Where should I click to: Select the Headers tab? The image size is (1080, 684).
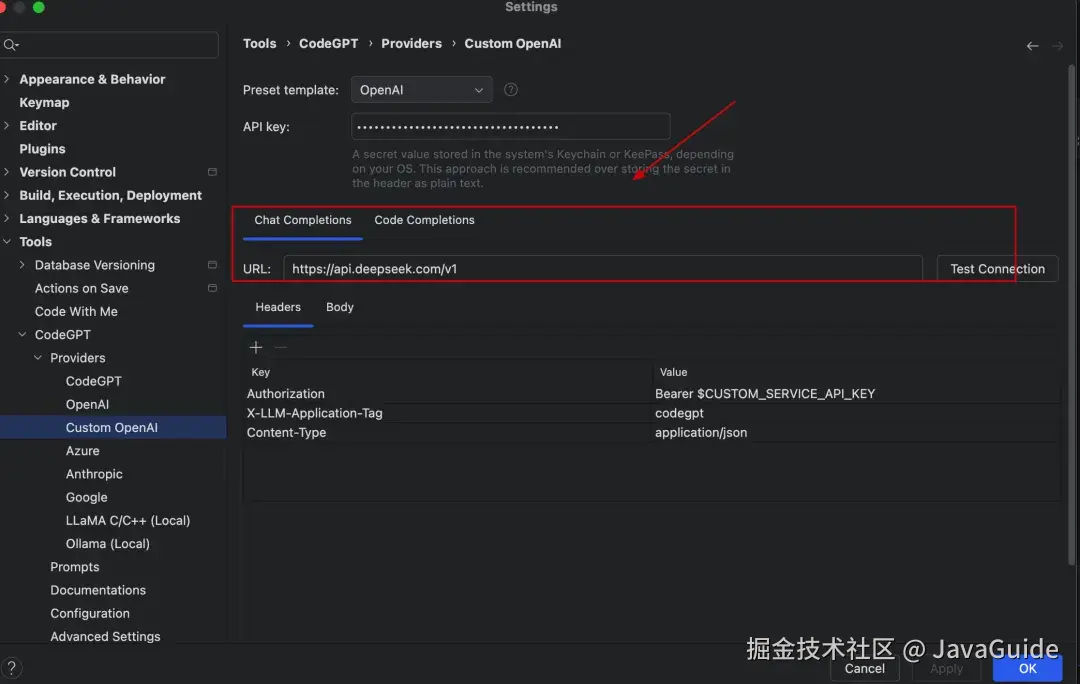click(x=278, y=307)
